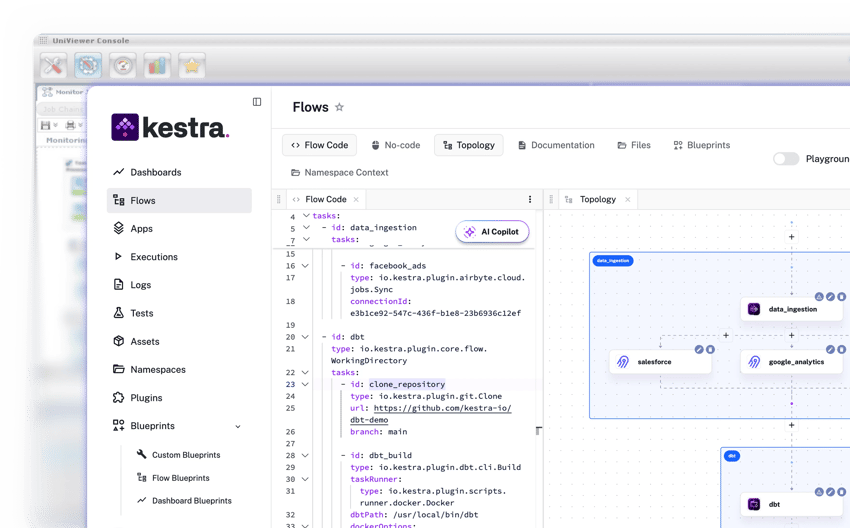
Task: Click the warning icon on dbt node
Action: point(819,492)
